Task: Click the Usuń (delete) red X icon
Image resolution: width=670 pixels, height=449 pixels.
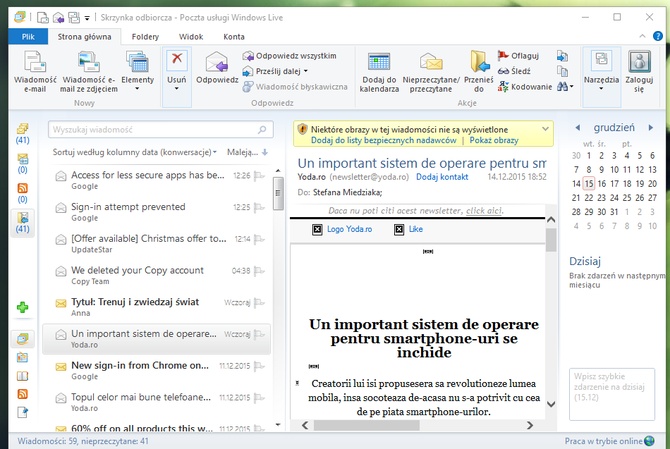Action: [x=176, y=61]
